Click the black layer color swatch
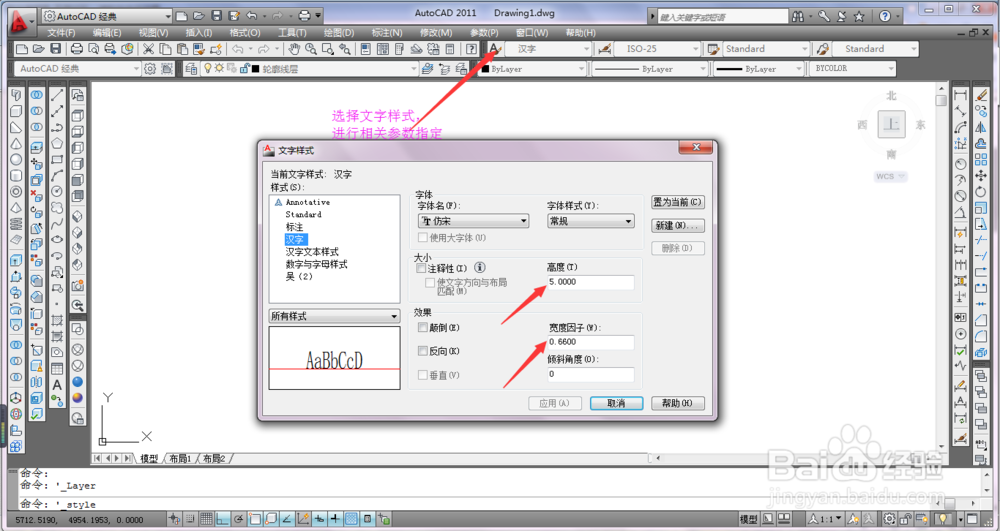 coord(256,69)
